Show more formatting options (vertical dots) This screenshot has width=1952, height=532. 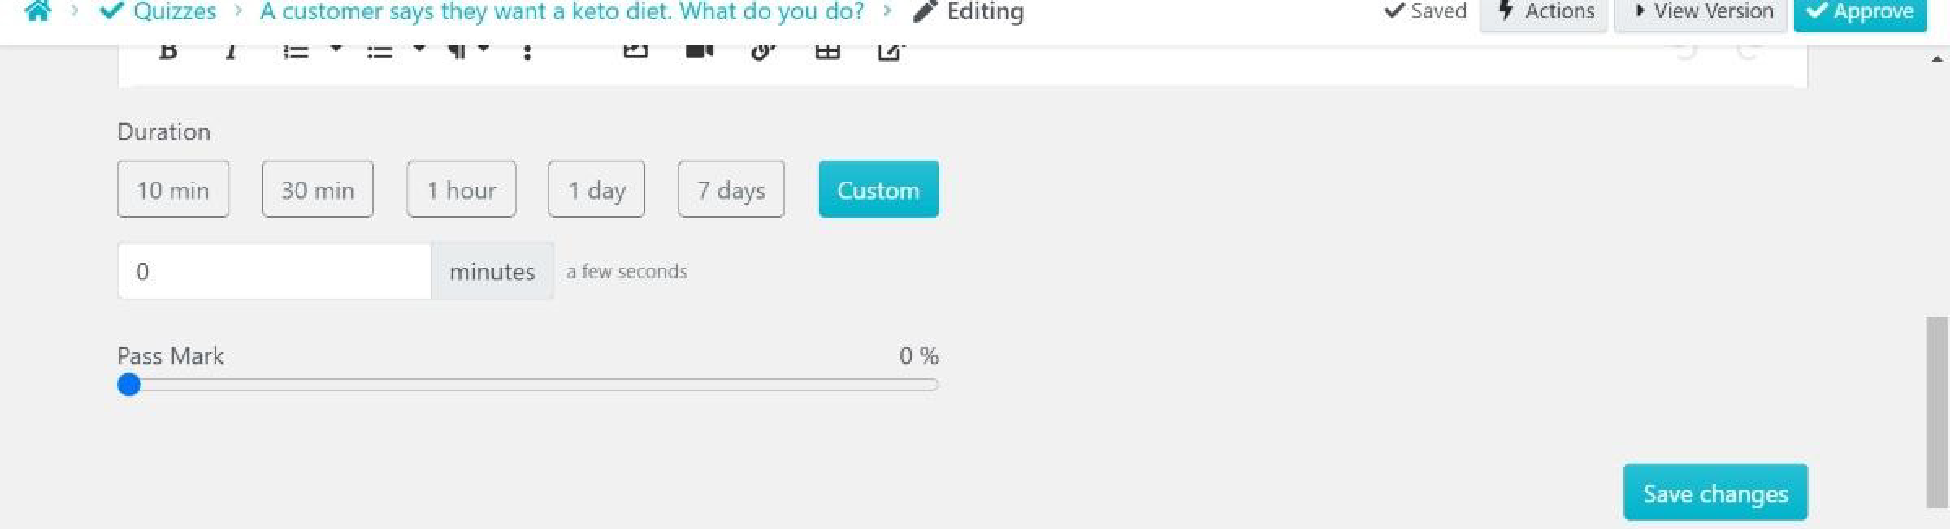pos(527,52)
